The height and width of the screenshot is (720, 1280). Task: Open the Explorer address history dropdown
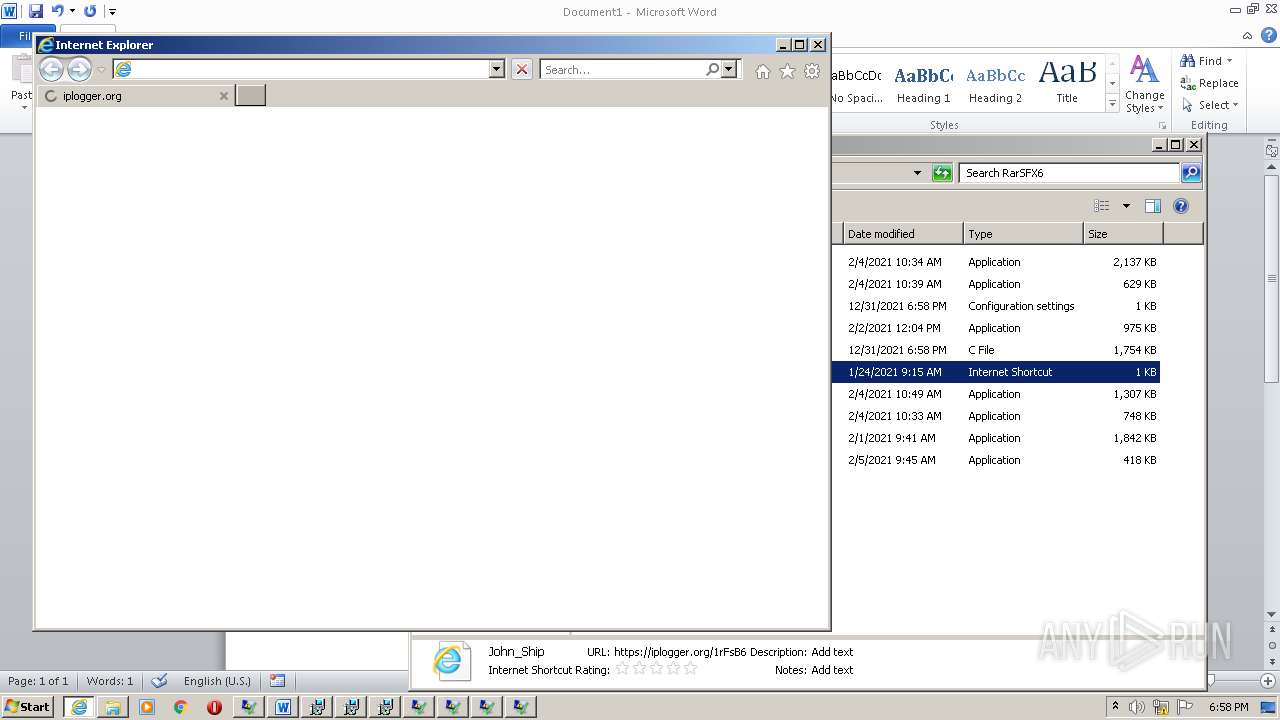tap(917, 173)
